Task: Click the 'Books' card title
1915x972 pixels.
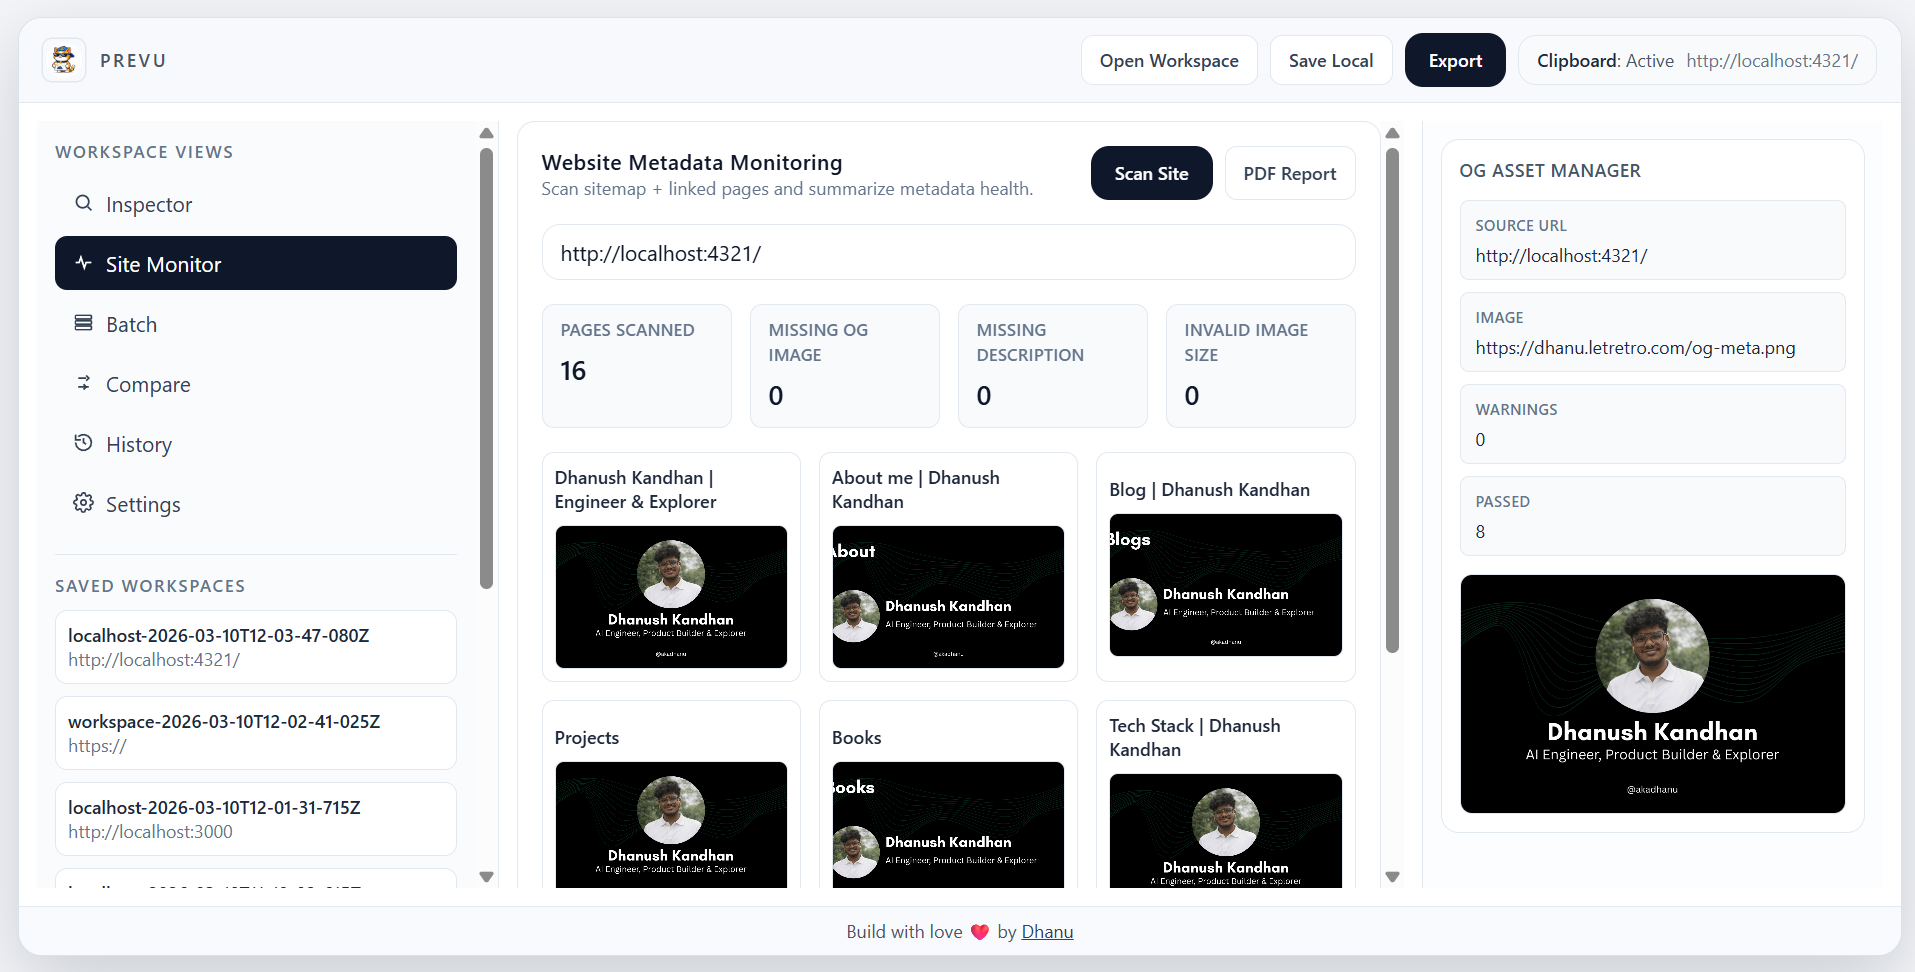Action: pyautogui.click(x=857, y=738)
